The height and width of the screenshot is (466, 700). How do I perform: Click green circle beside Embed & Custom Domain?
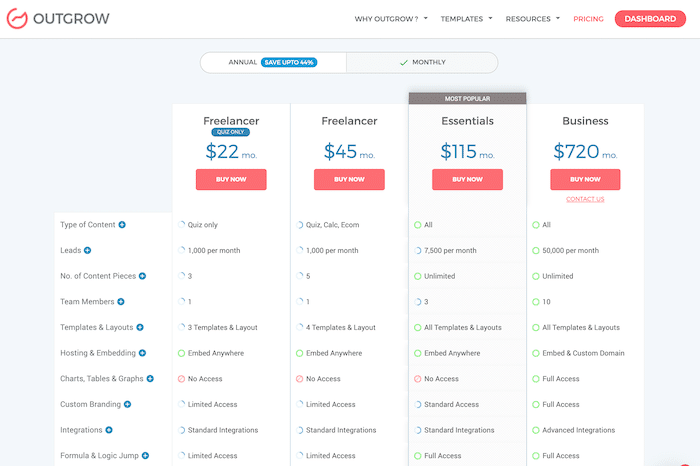pos(536,353)
